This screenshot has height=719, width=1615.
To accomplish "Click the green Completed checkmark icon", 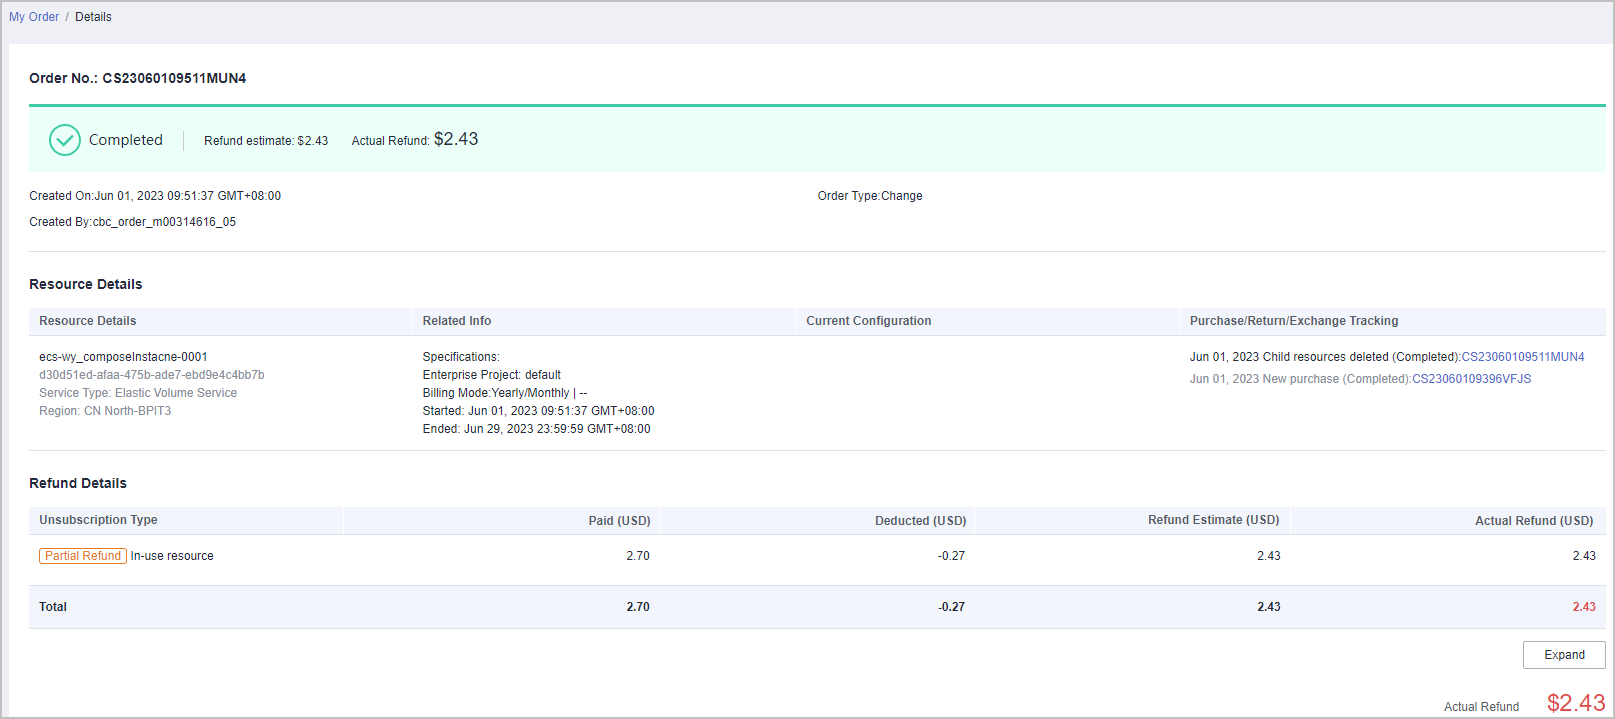I will (65, 140).
